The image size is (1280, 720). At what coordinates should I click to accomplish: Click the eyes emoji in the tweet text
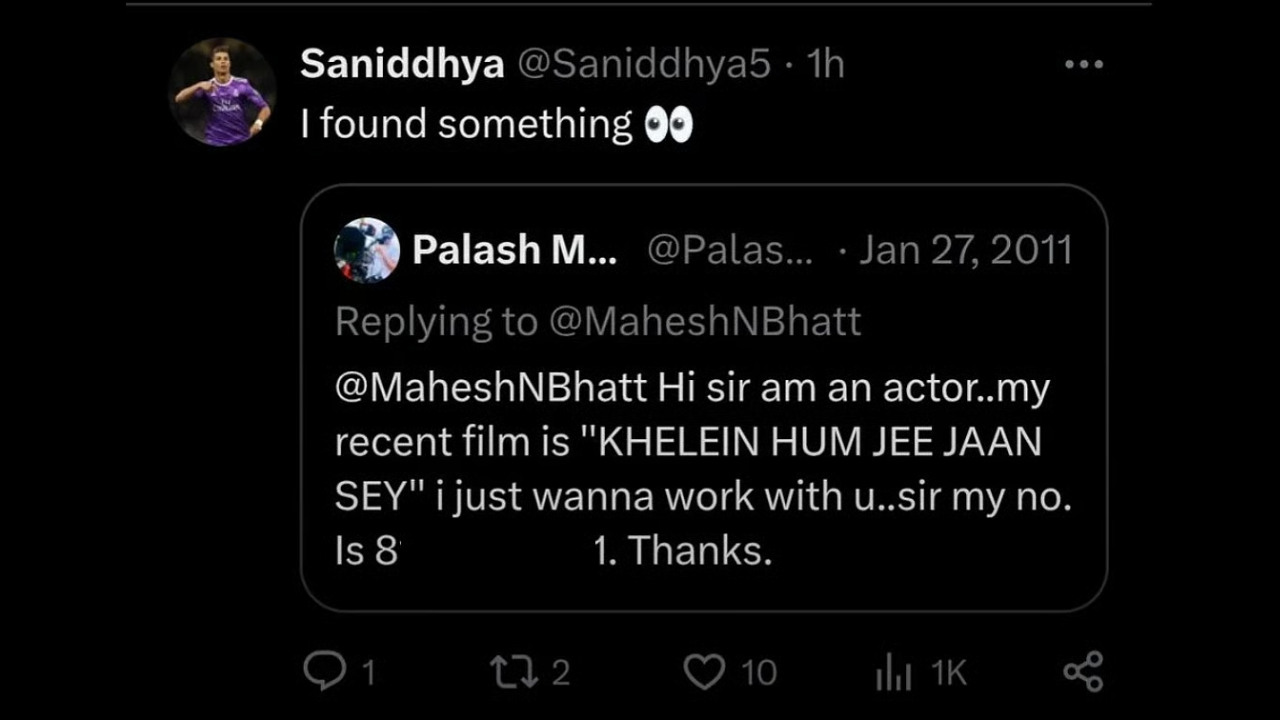click(x=668, y=124)
